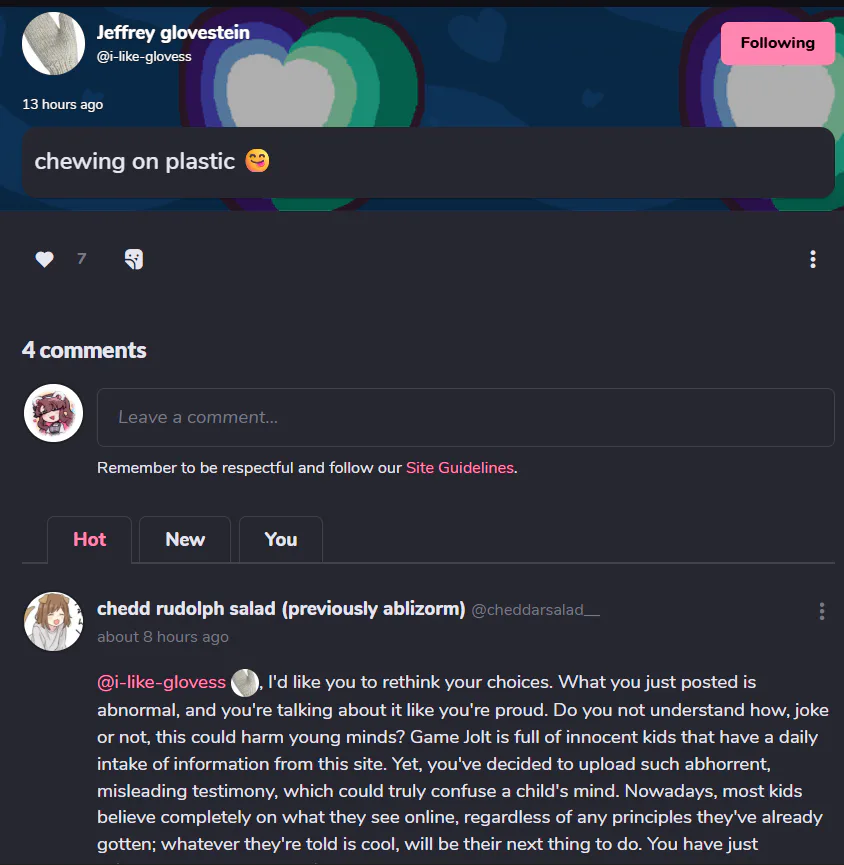Open comment options three-dot menu

point(822,611)
